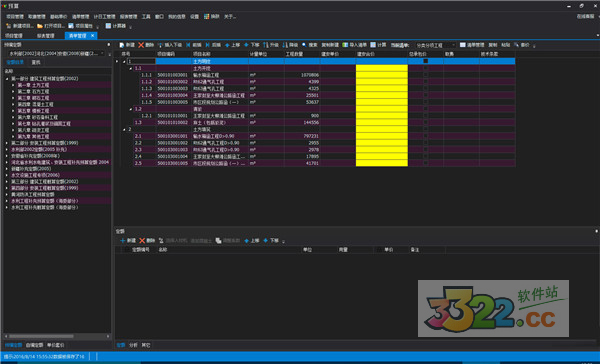600x364 pixels.
Task: Open the 清单管理 toolbar icon
Action: (x=463, y=45)
